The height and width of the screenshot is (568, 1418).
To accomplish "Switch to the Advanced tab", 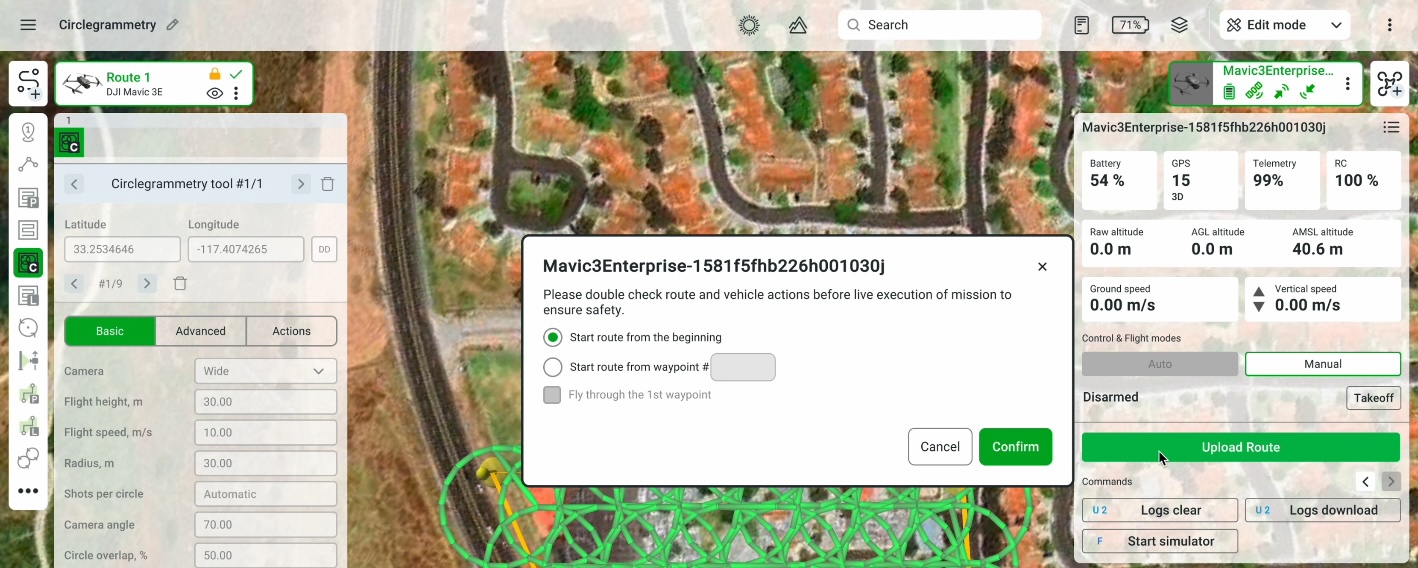I will tap(201, 331).
